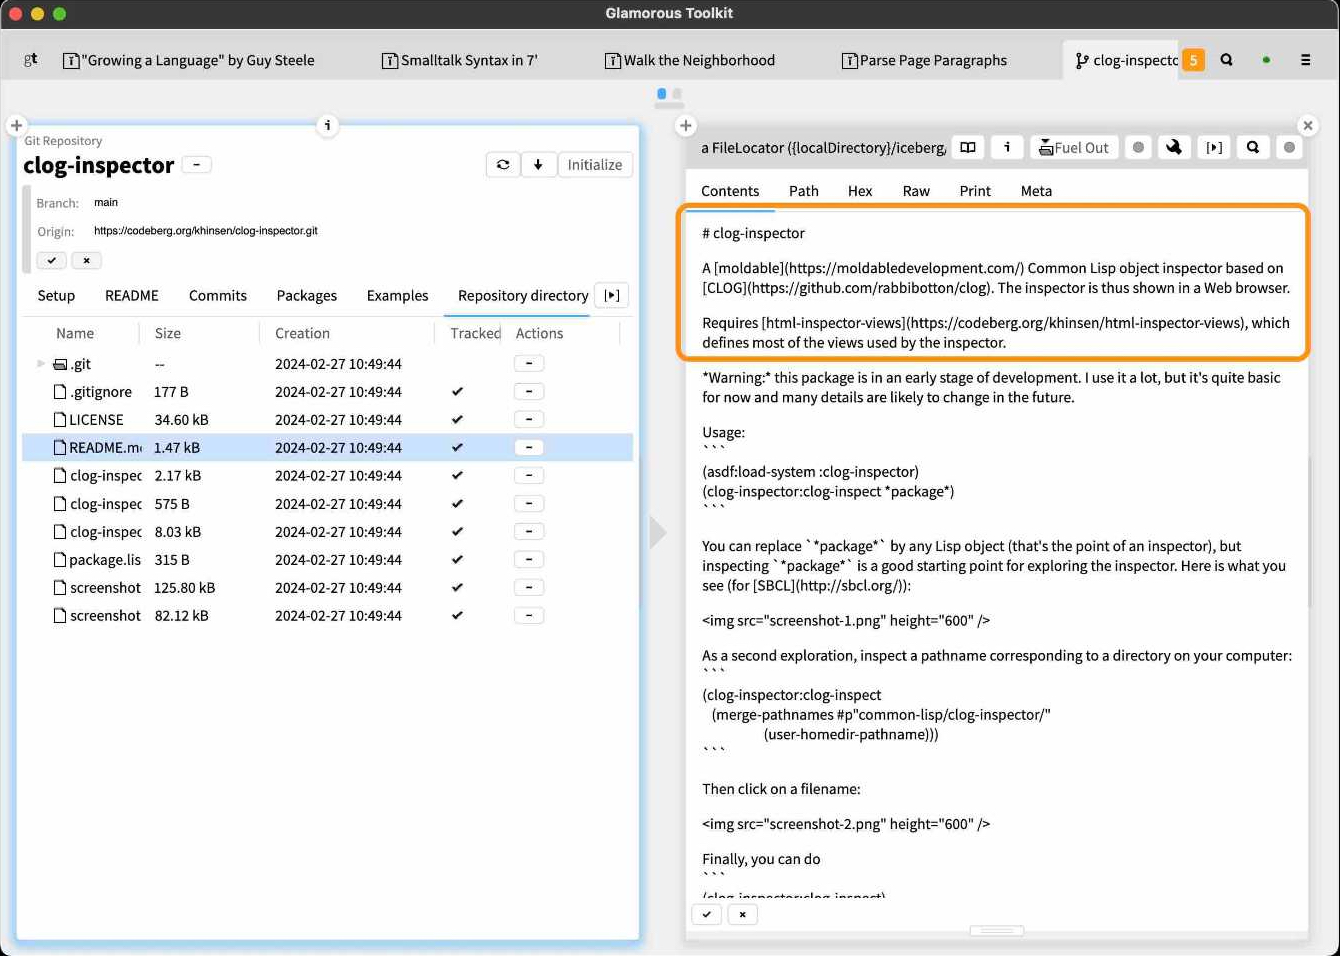
Task: Open the Walk the Neighborhood tab
Action: point(690,60)
